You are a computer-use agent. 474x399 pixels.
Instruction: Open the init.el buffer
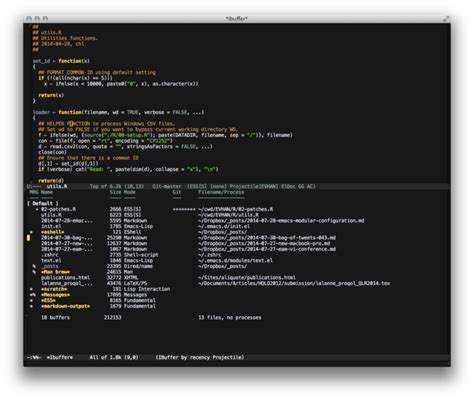51,226
